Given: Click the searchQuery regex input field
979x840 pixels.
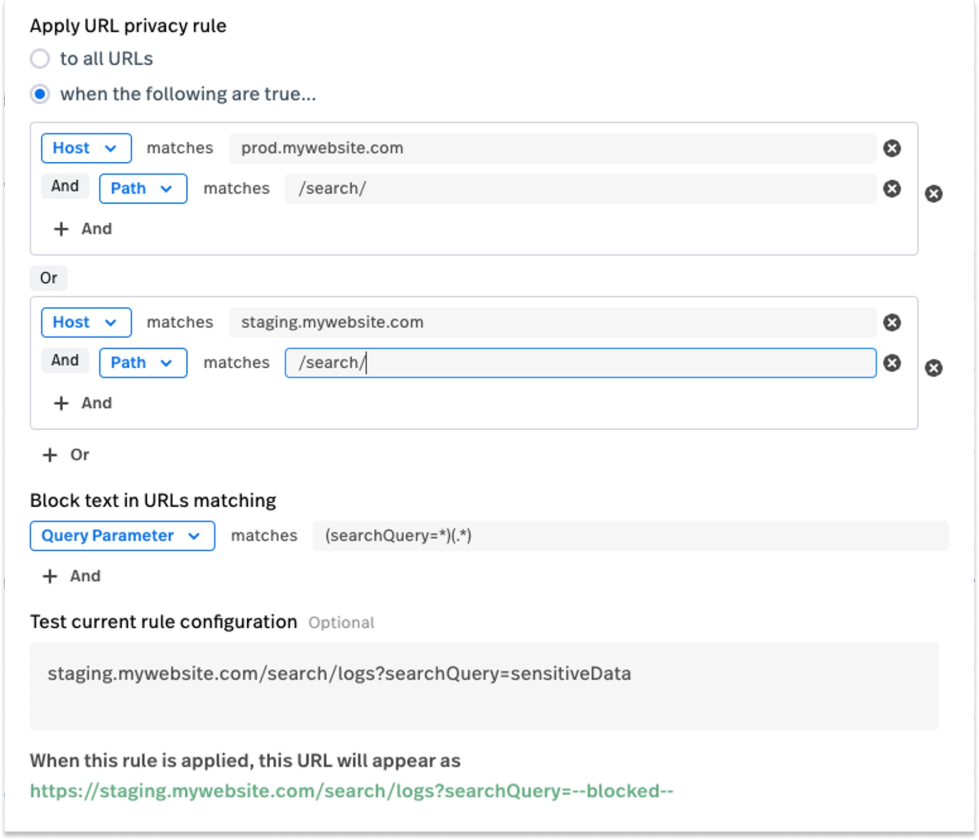Looking at the screenshot, I should 631,536.
